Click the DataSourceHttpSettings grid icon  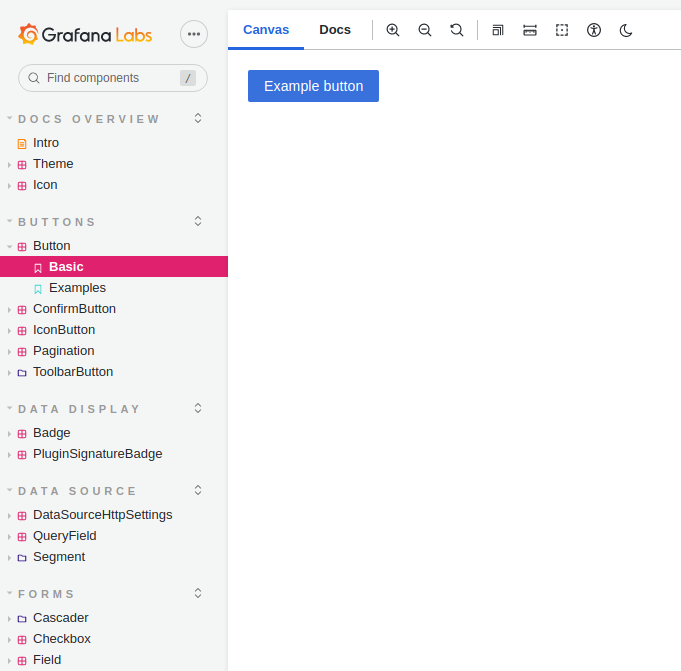point(22,516)
